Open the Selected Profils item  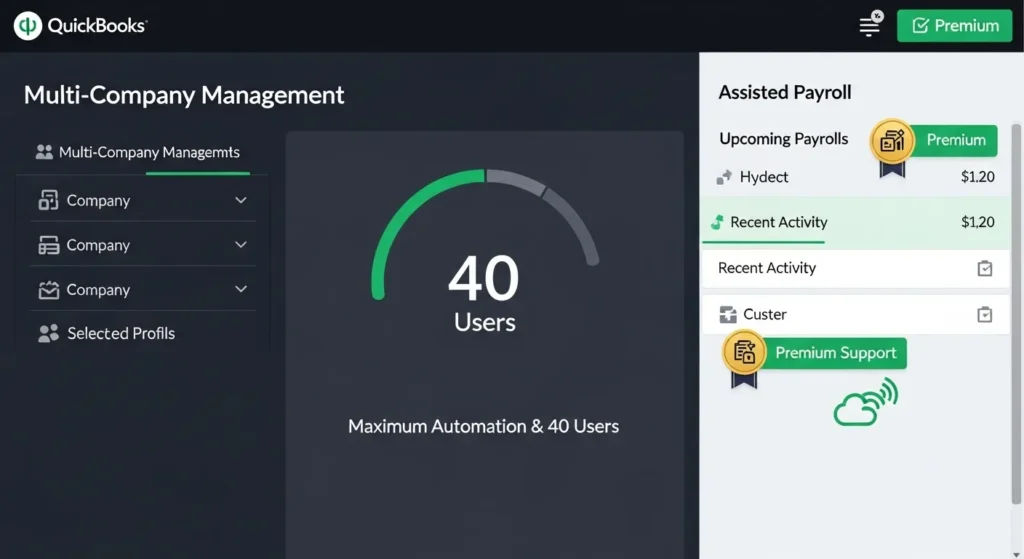120,334
